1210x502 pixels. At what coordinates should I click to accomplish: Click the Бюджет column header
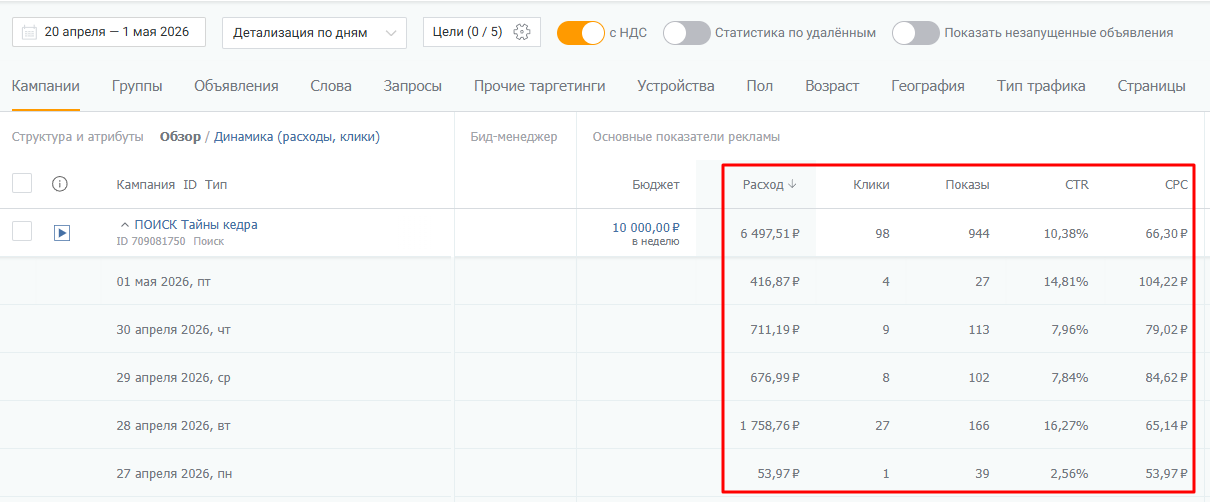(656, 184)
